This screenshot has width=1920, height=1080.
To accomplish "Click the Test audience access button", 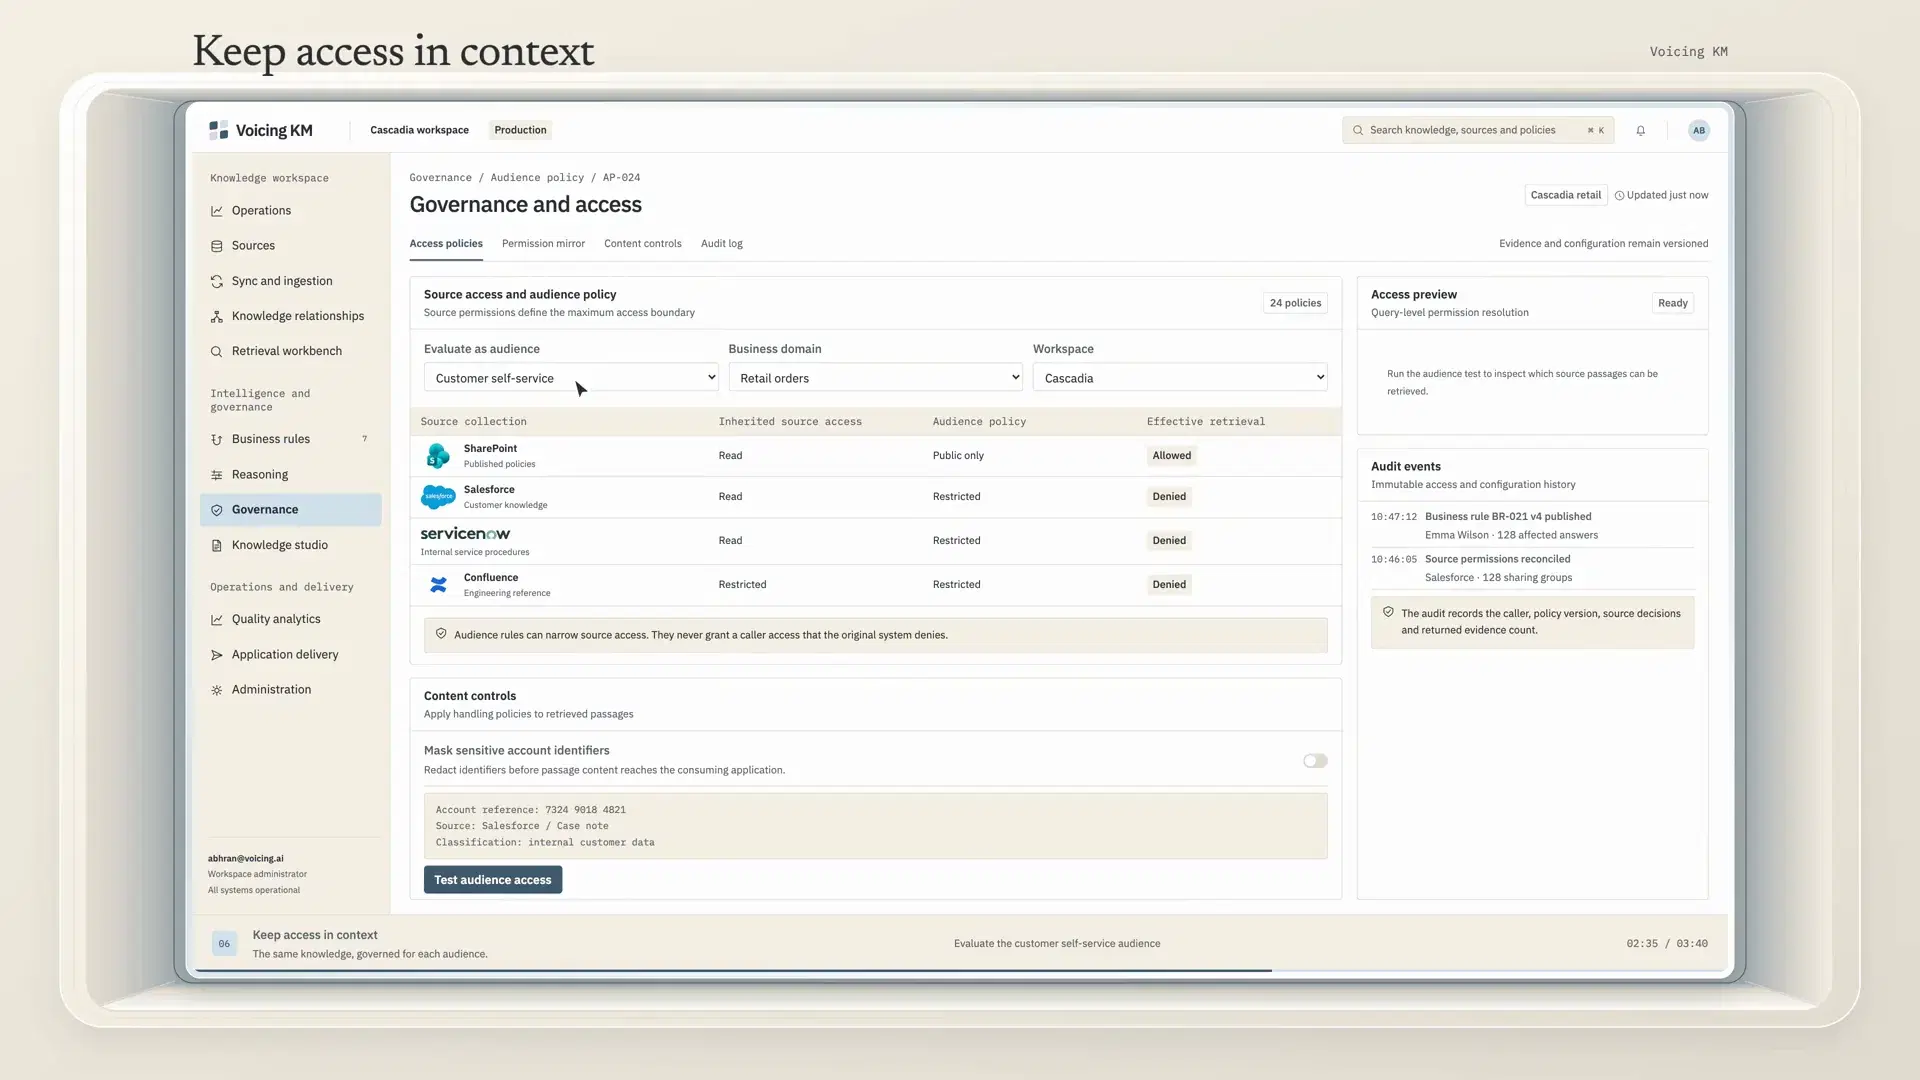I will click(x=493, y=880).
